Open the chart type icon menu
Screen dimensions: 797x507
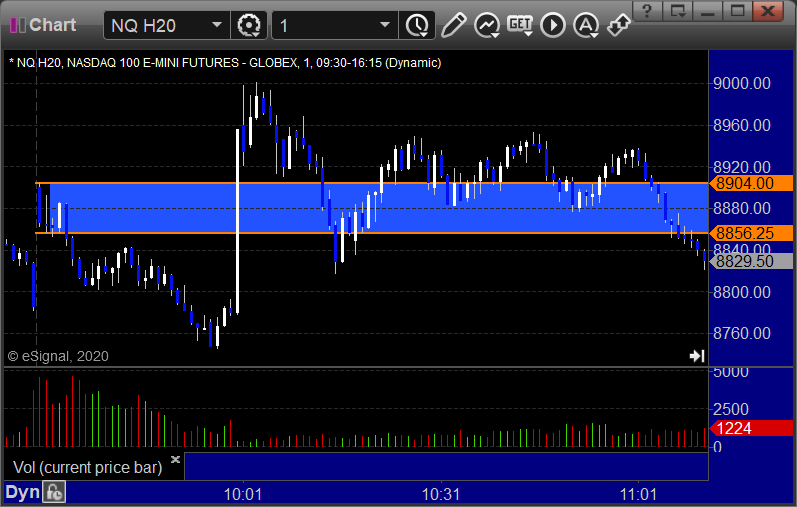487,25
